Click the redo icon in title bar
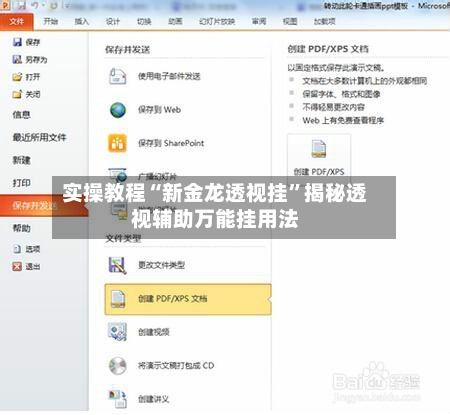450x415 pixels. click(54, 5)
